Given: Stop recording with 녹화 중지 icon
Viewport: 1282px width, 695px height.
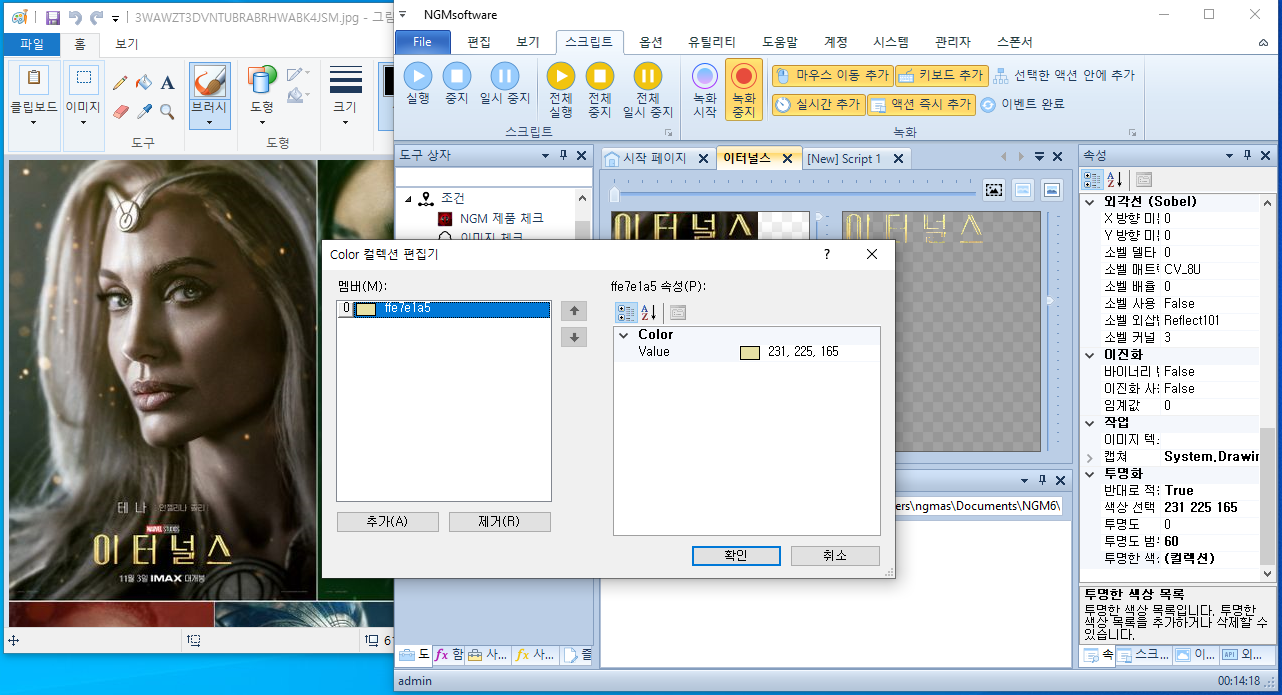Looking at the screenshot, I should pyautogui.click(x=744, y=76).
